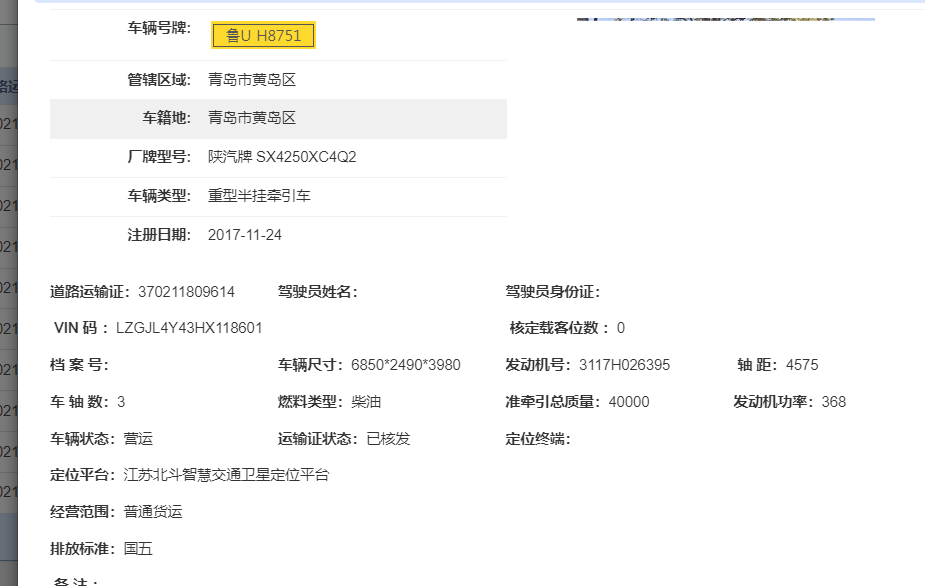
Task: Click the emission standard value 国五
Action: pos(138,549)
